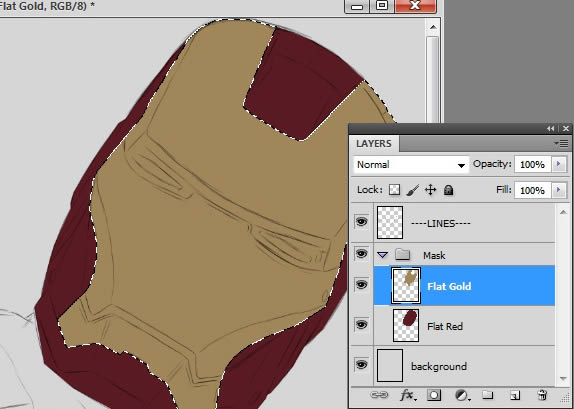Hide the background layer
The width and height of the screenshot is (574, 409).
(x=361, y=365)
